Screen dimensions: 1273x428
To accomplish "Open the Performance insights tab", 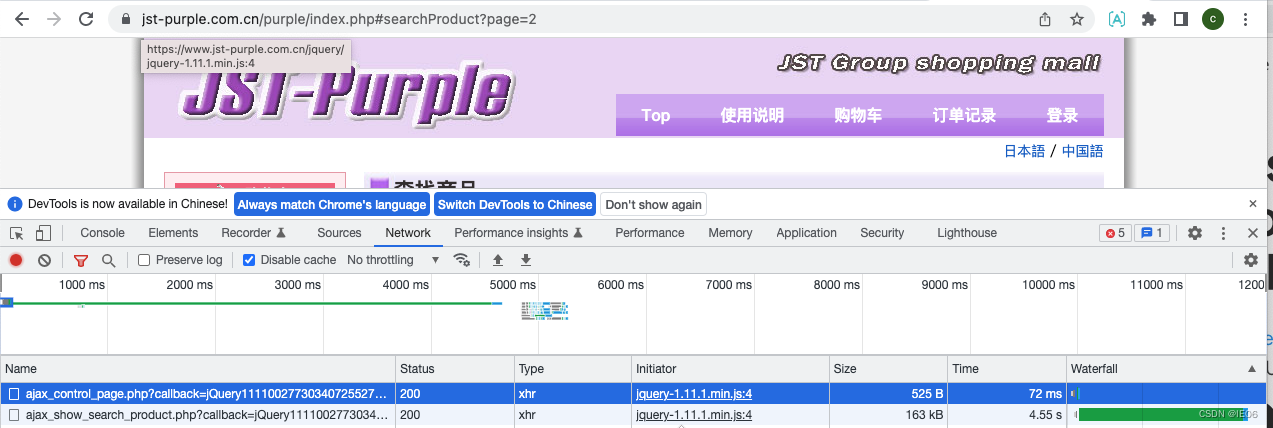I will pyautogui.click(x=518, y=233).
